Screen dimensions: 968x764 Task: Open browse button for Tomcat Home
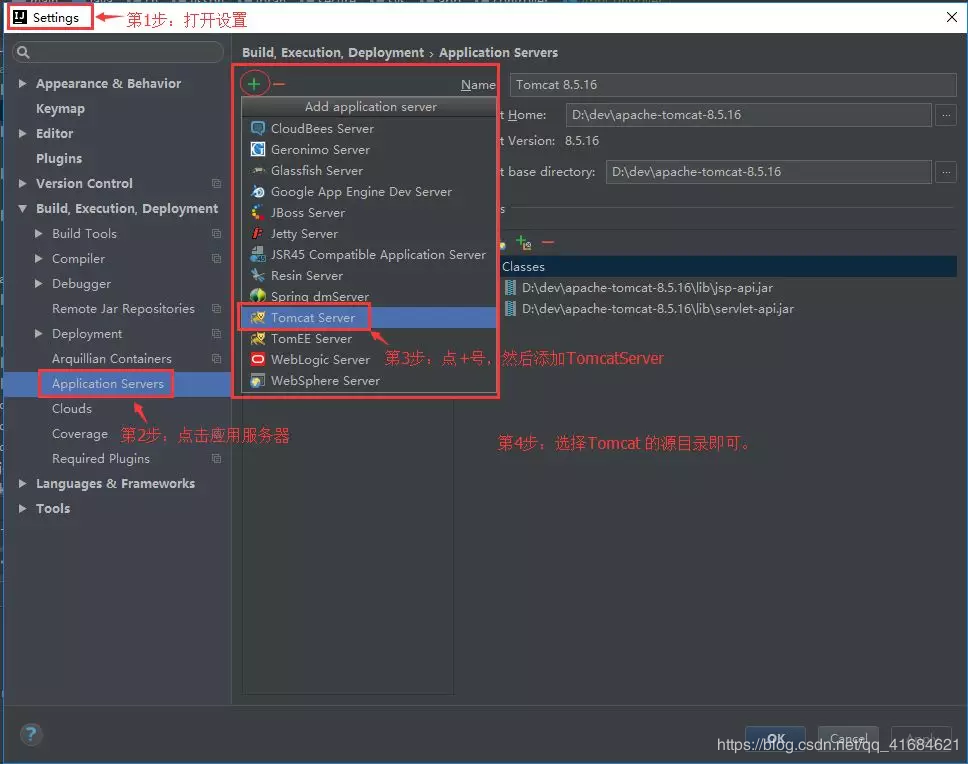pyautogui.click(x=946, y=115)
